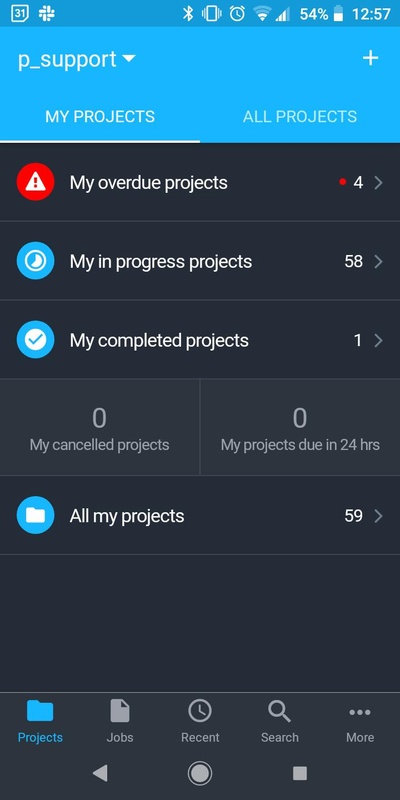Screen dimensions: 400x800
Task: Open the All my projects folder icon
Action: point(35,515)
